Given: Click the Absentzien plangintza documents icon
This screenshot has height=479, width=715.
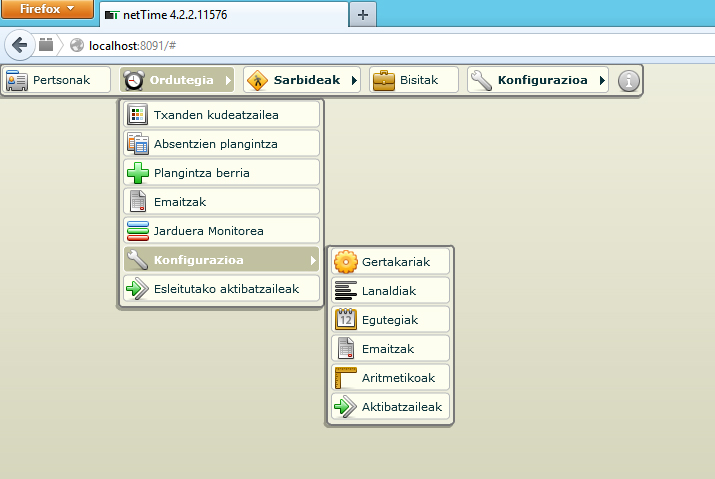Looking at the screenshot, I should coord(137,144).
